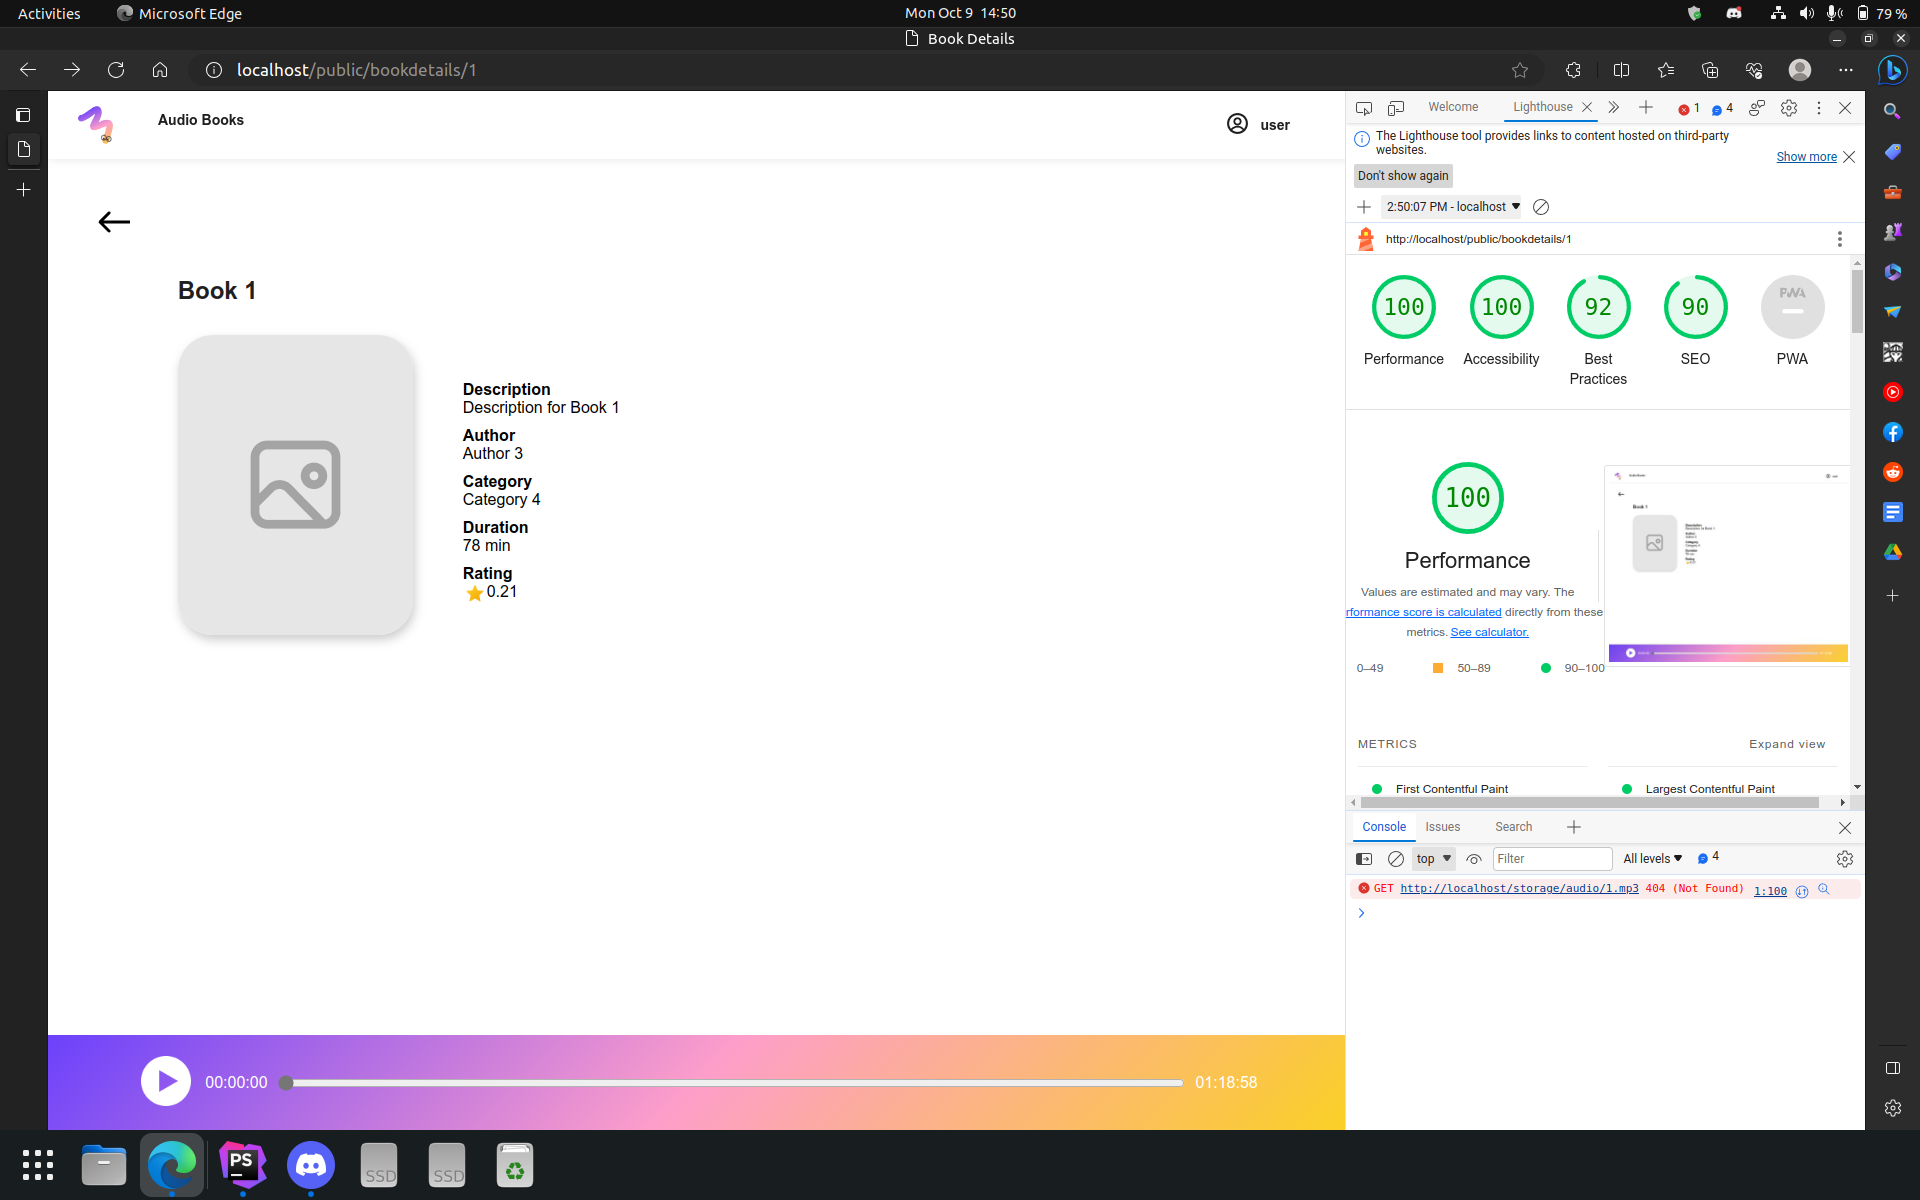
Task: Clear all Lighthouse reports icon
Action: click(x=1541, y=207)
